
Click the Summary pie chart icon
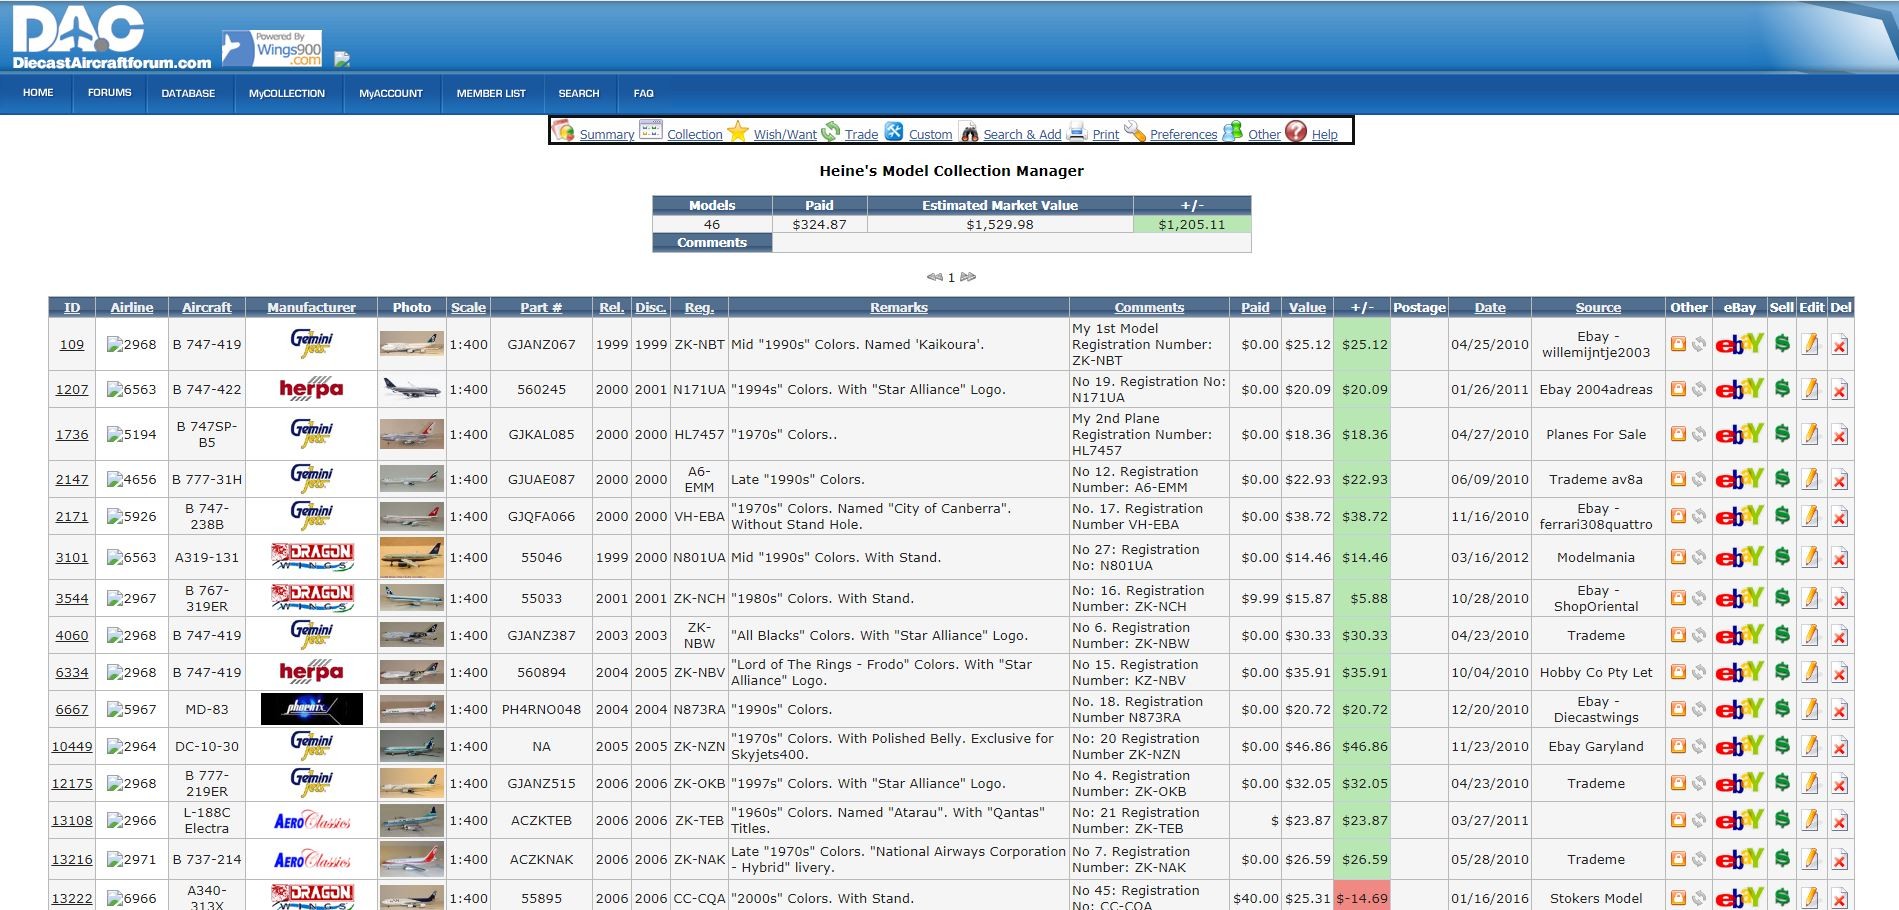[563, 131]
